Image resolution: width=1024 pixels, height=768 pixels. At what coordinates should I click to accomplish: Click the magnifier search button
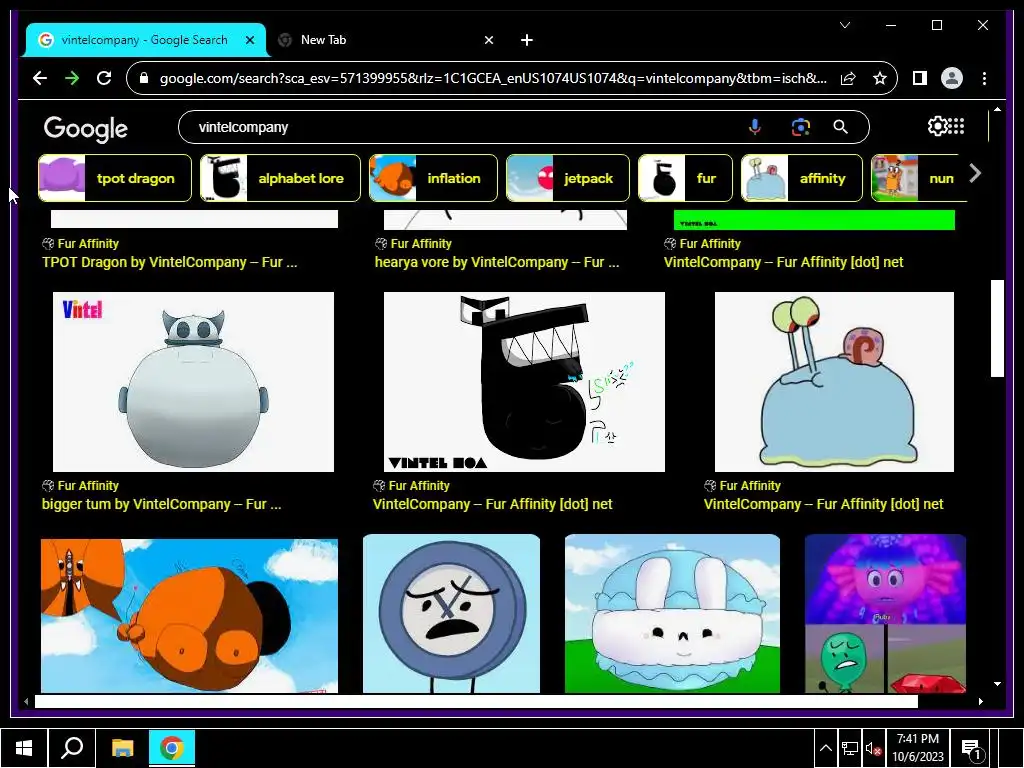[x=840, y=127]
